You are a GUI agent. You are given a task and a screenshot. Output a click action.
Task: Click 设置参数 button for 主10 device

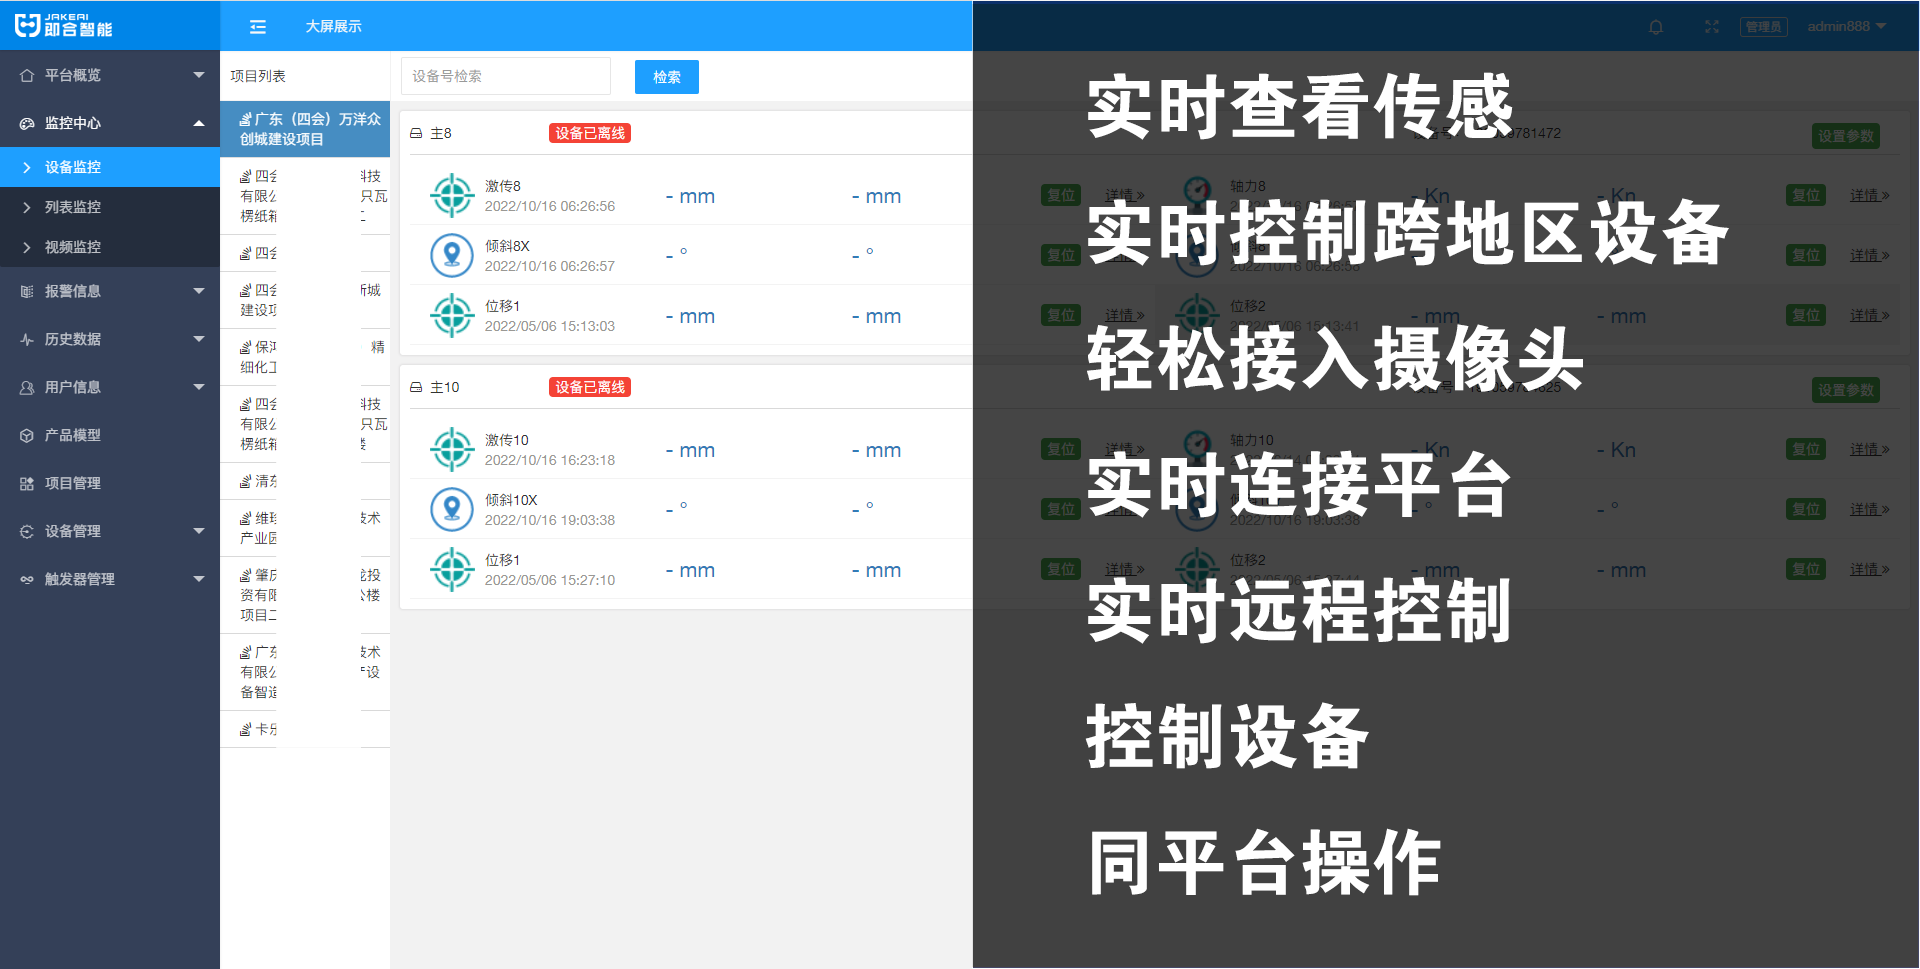click(1846, 390)
